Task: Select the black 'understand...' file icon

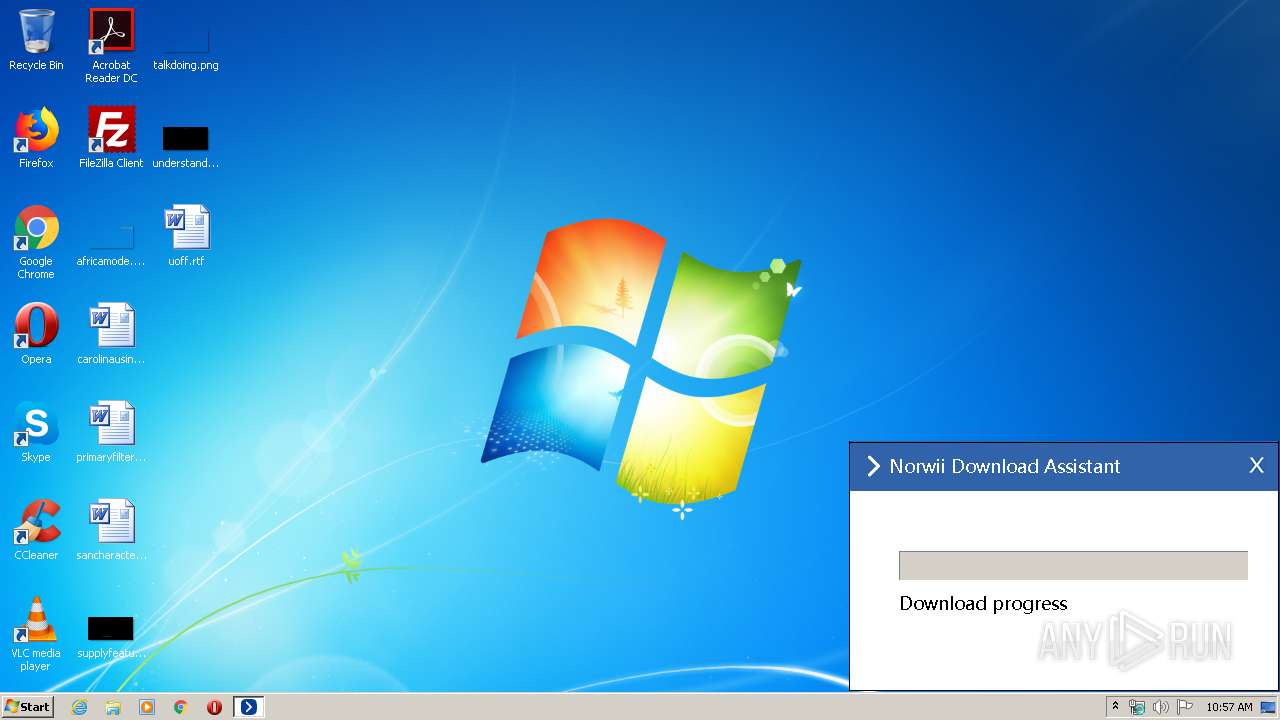Action: pos(186,145)
